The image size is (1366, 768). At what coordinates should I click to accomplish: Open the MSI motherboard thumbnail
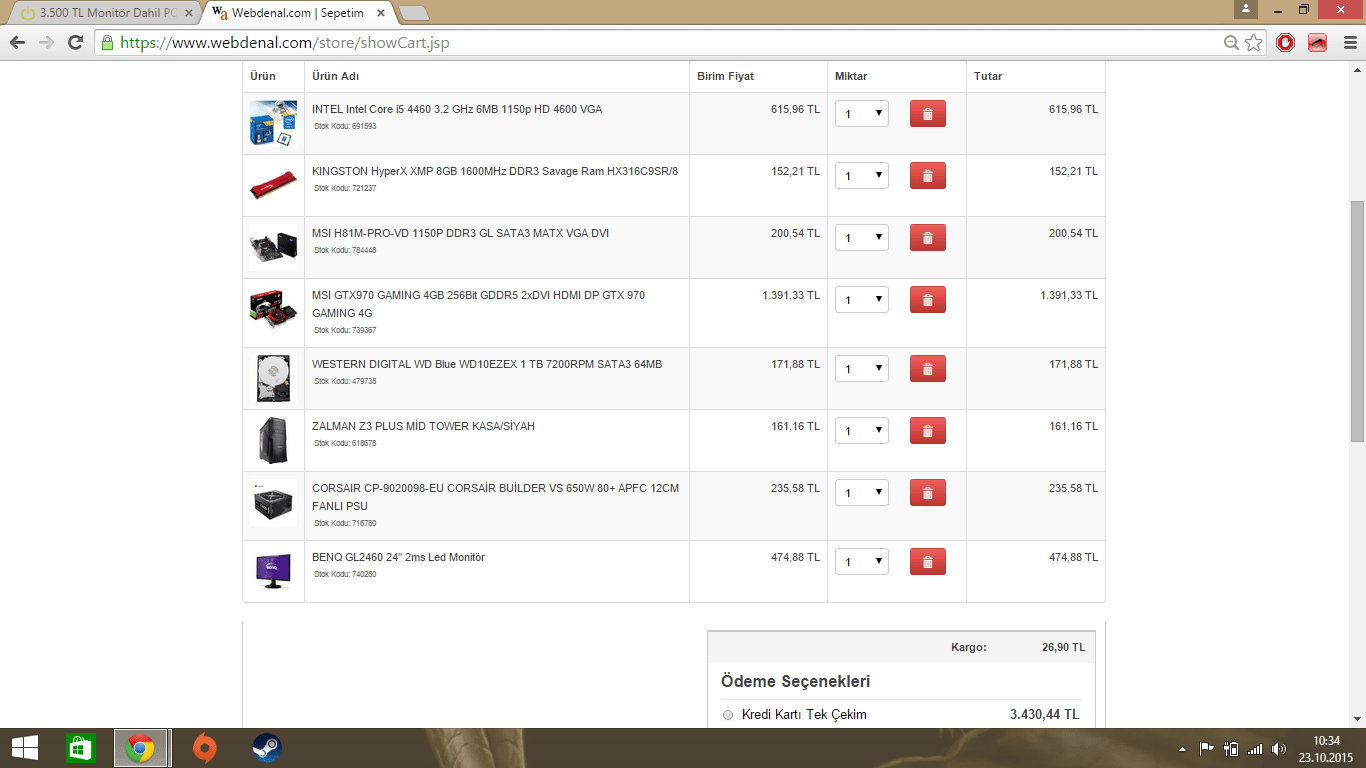pyautogui.click(x=273, y=247)
